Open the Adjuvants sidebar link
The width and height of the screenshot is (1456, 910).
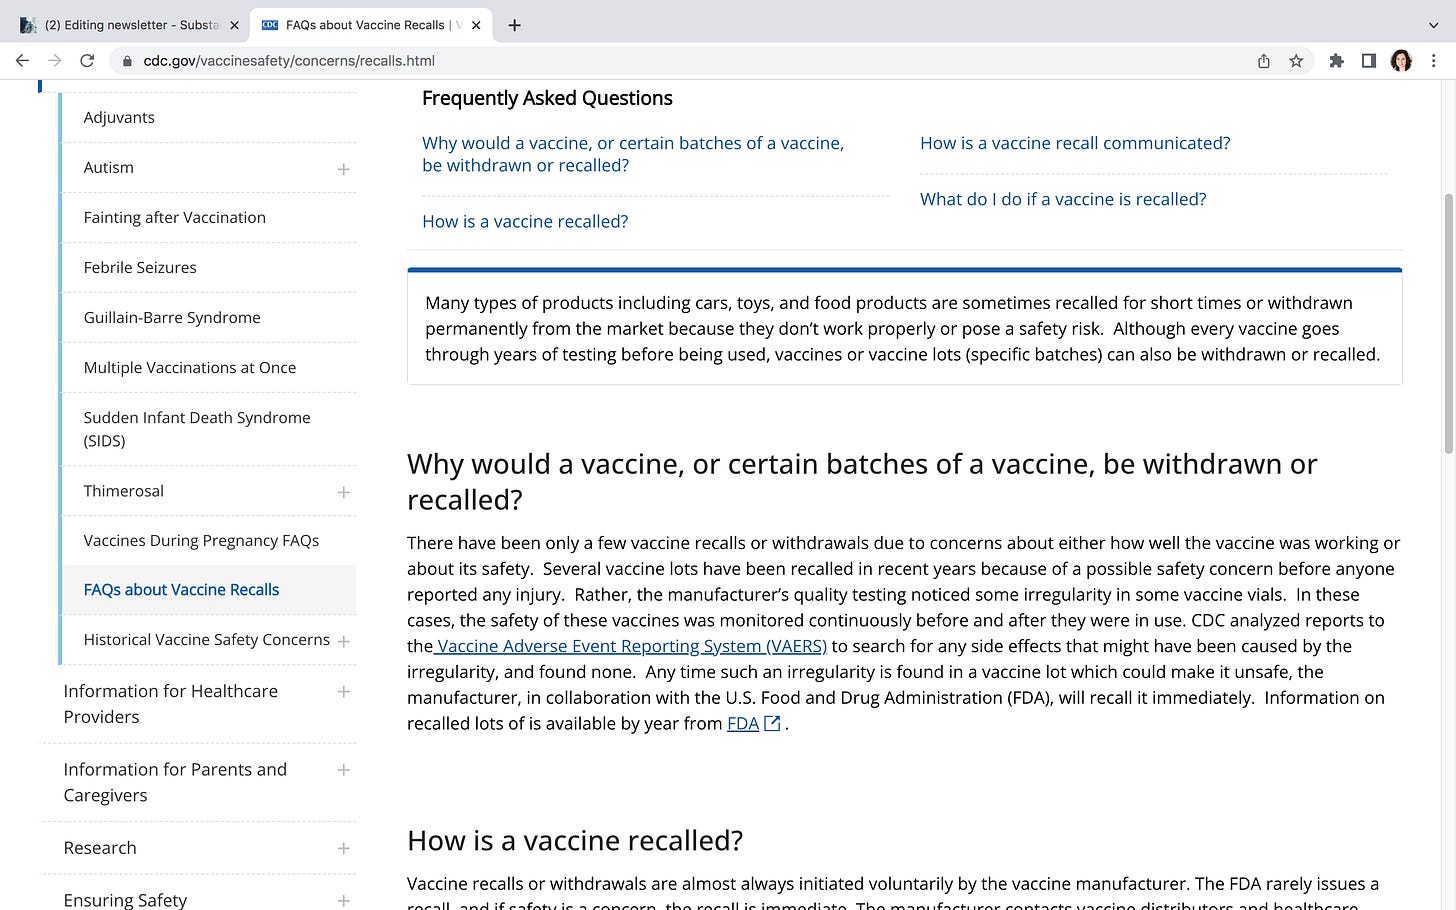(x=119, y=117)
